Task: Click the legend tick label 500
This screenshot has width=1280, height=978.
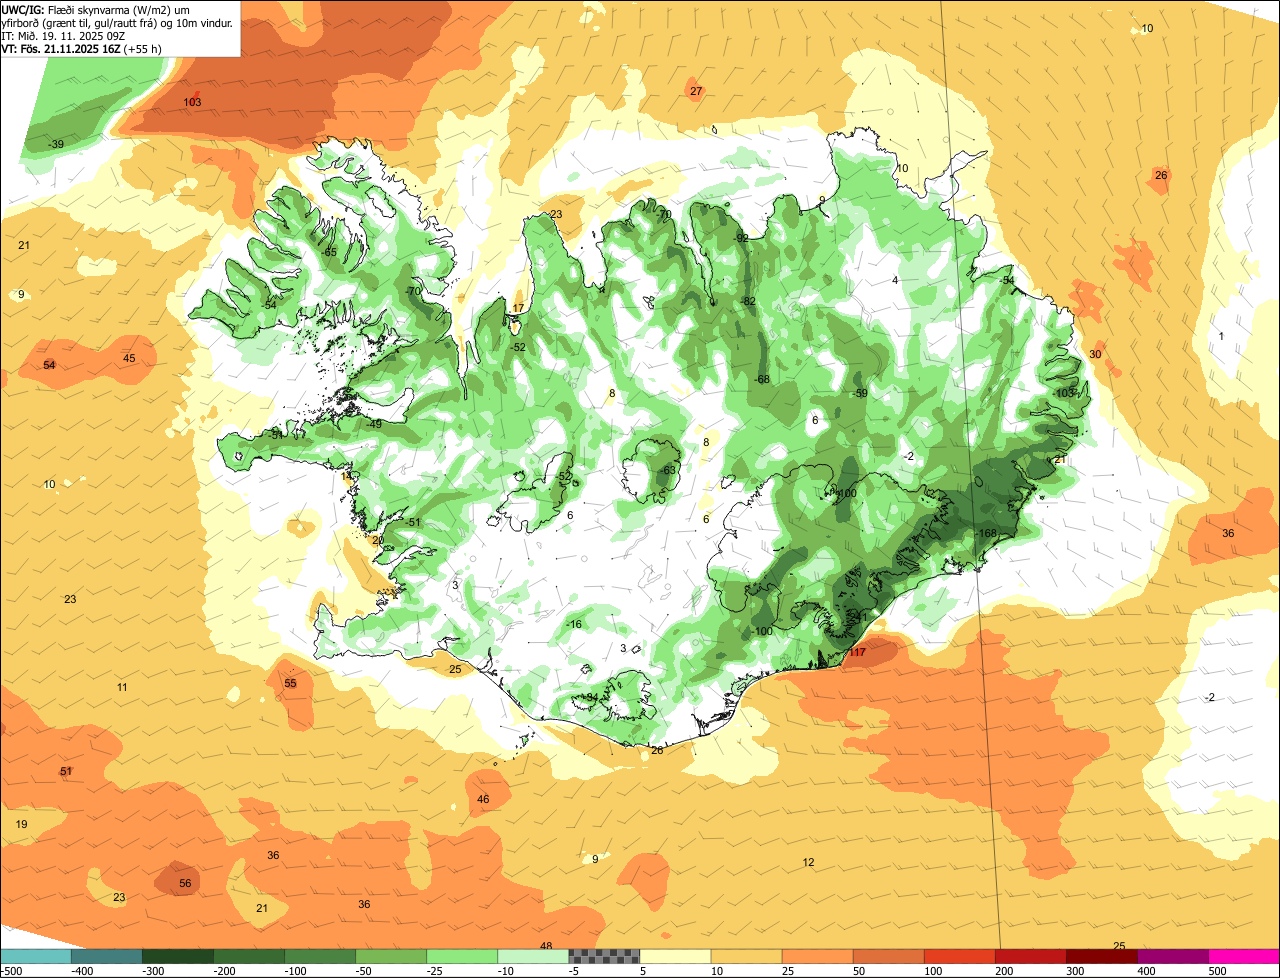Action: click(1218, 970)
